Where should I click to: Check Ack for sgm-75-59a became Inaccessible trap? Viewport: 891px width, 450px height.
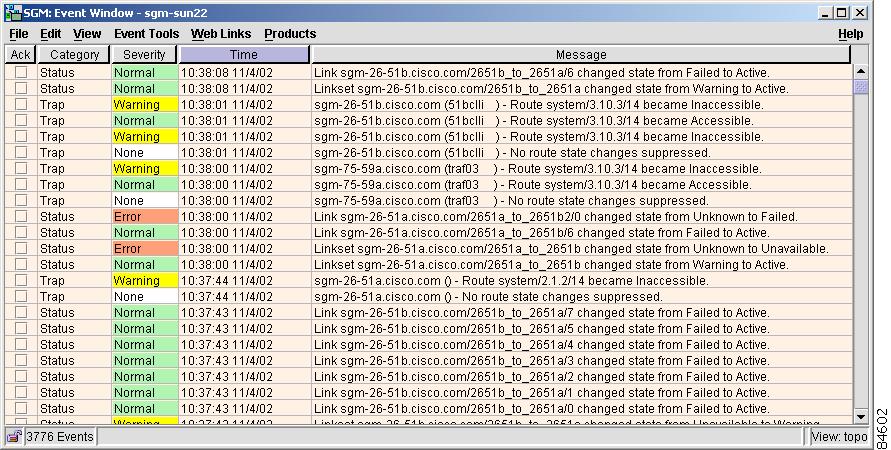tap(21, 169)
